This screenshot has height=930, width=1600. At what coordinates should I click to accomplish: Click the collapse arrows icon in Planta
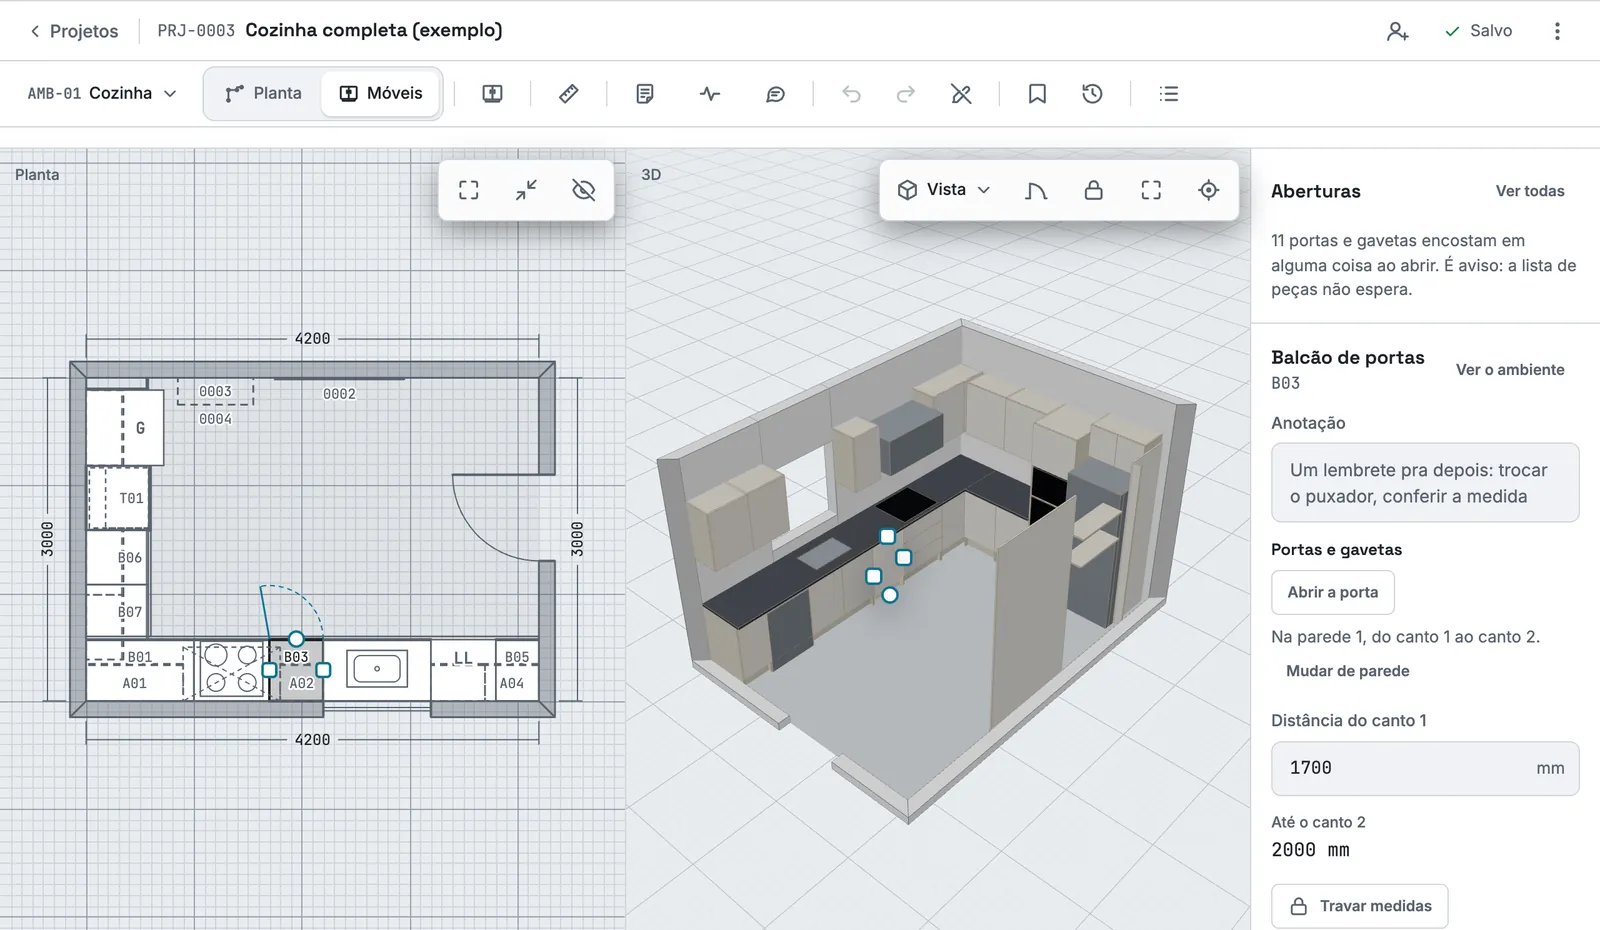[x=526, y=190]
